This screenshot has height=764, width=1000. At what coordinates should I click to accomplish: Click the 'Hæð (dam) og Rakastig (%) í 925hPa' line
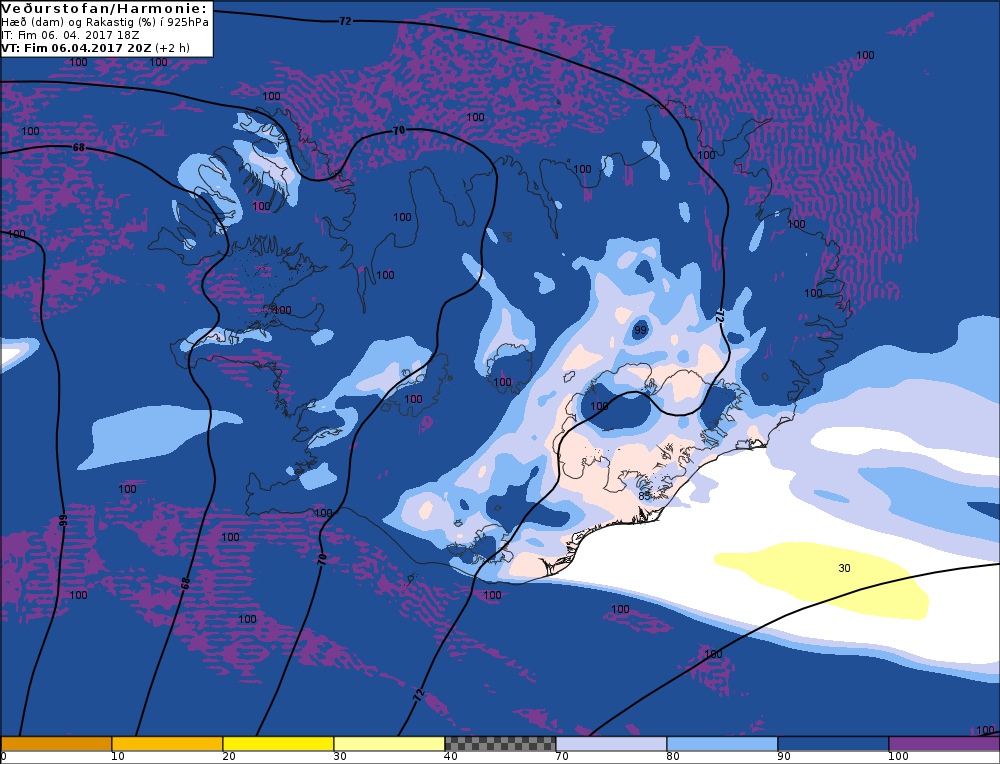[x=105, y=22]
